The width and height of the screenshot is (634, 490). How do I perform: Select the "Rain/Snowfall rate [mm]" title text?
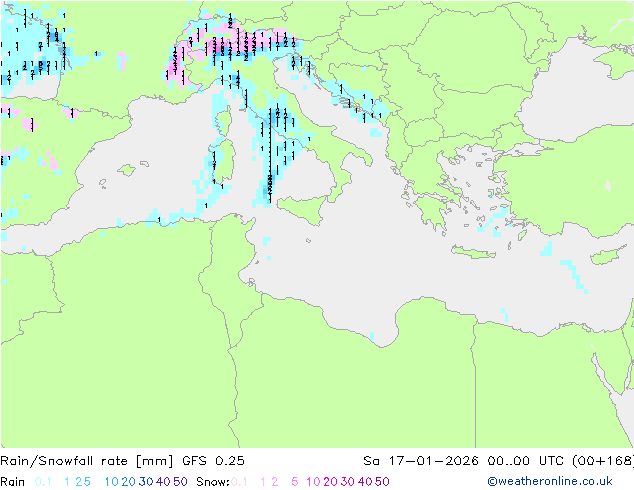[x=87, y=461]
